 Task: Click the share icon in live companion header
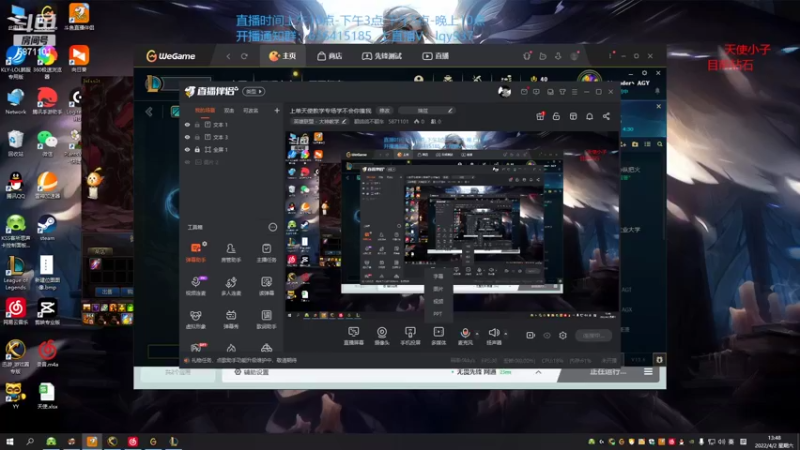[x=606, y=116]
